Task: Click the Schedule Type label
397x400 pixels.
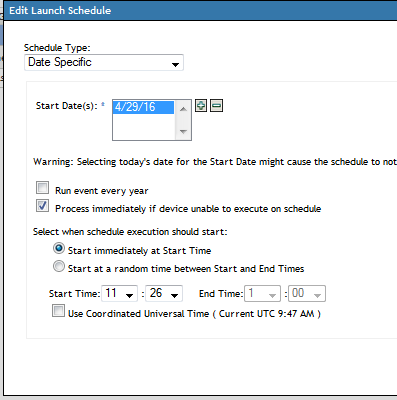Action: [x=57, y=48]
